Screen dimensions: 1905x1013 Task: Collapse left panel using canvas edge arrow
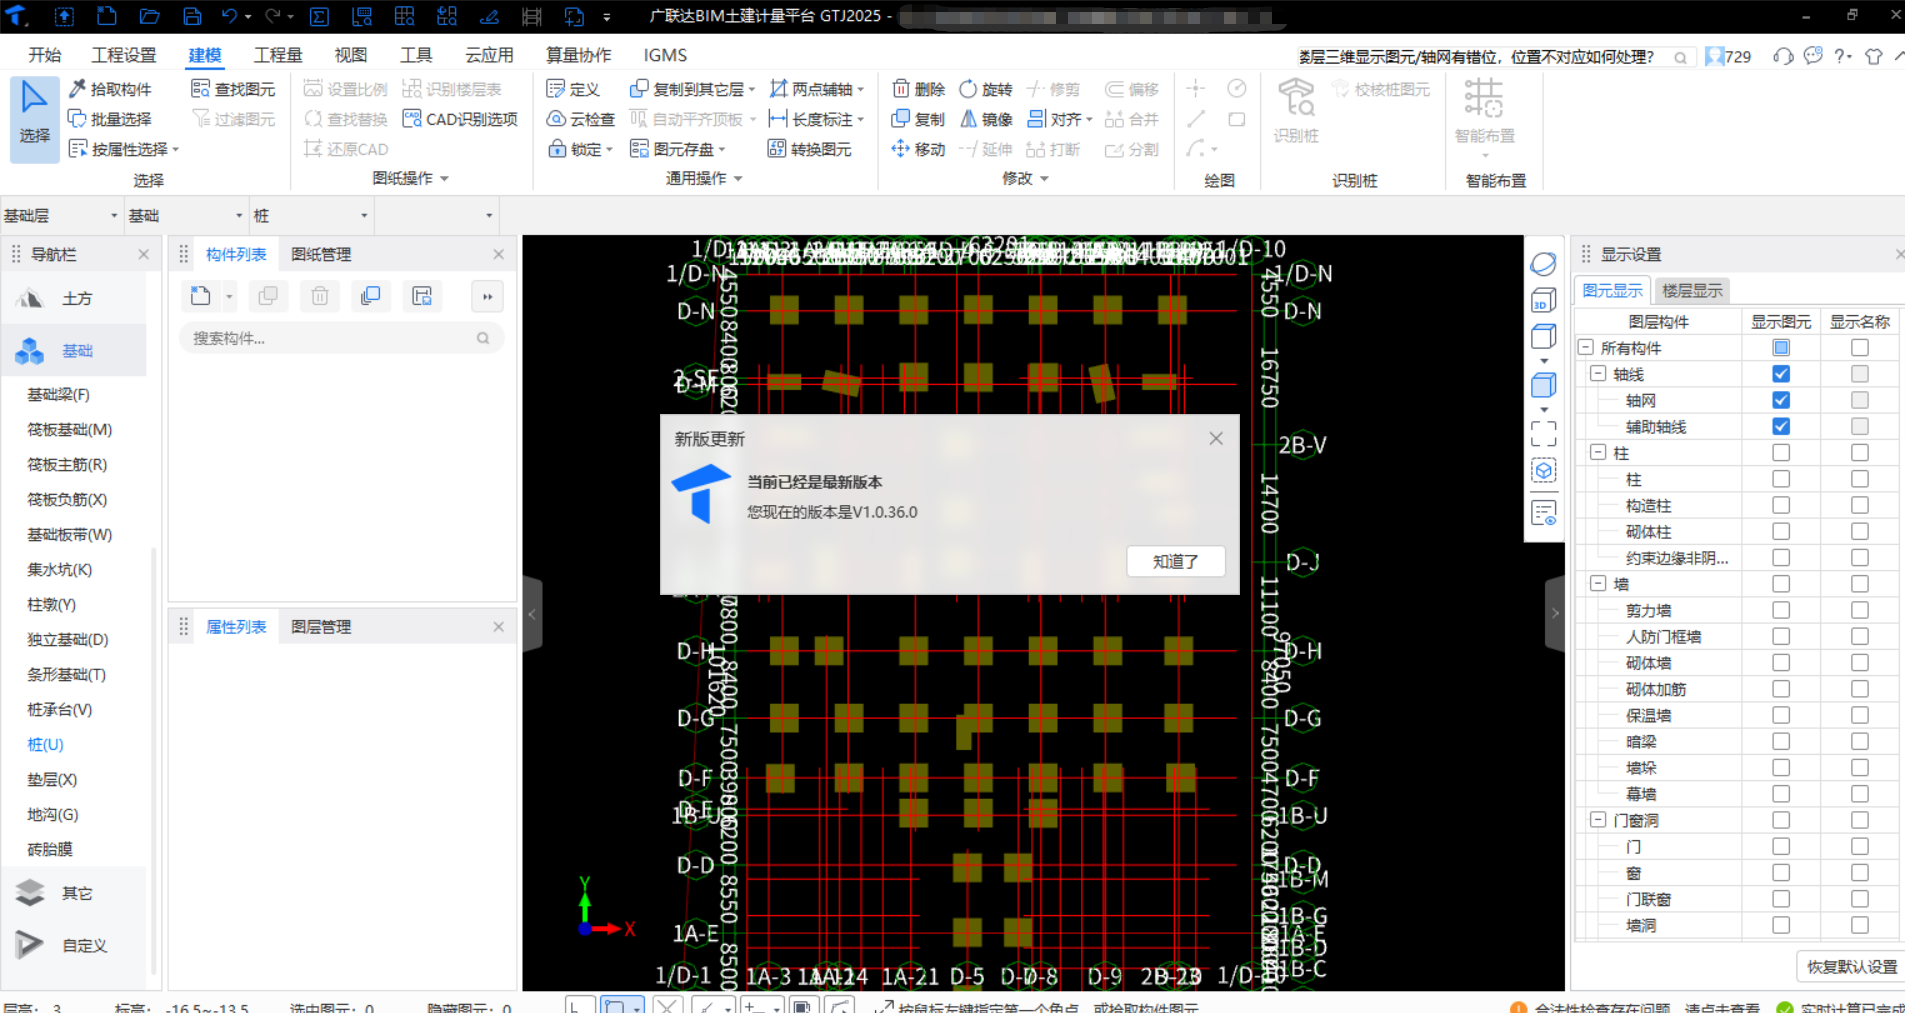532,614
